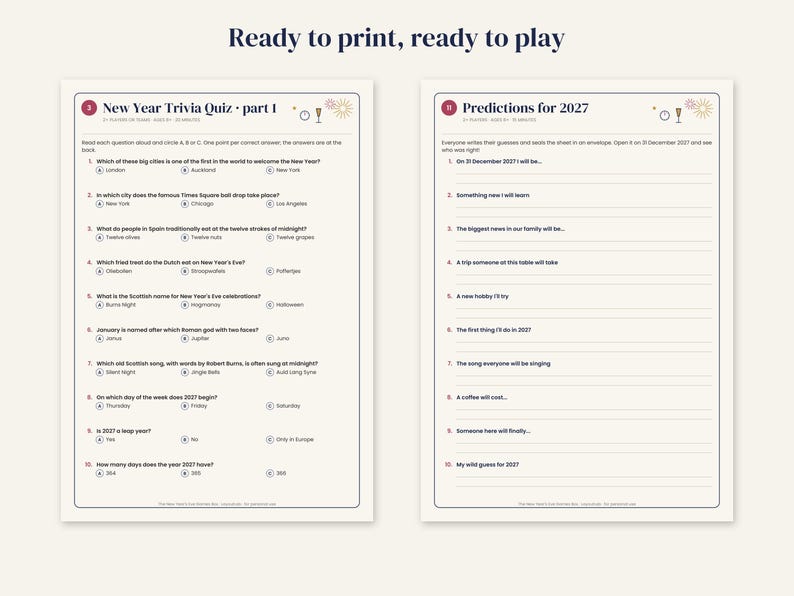Click the Trivia Quiz footer text
This screenshot has height=596, width=794.
(x=217, y=504)
